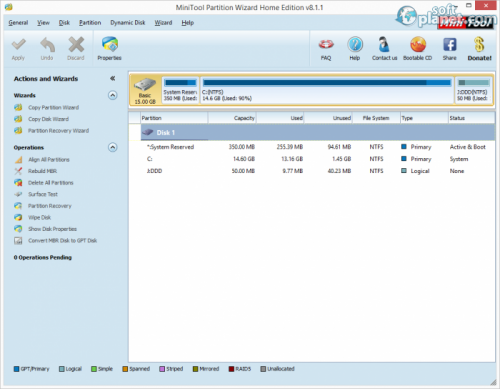Open the Help menu
This screenshot has width=500, height=389.
pyautogui.click(x=188, y=23)
